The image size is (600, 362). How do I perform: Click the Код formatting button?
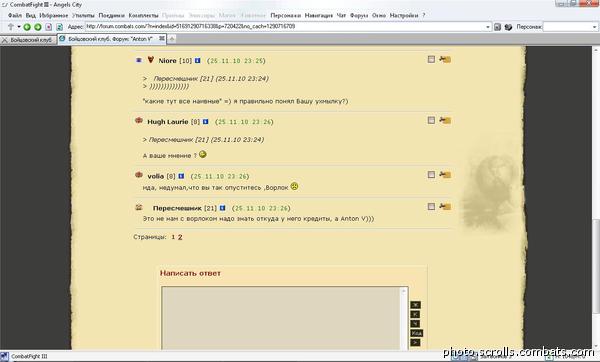coord(417,333)
